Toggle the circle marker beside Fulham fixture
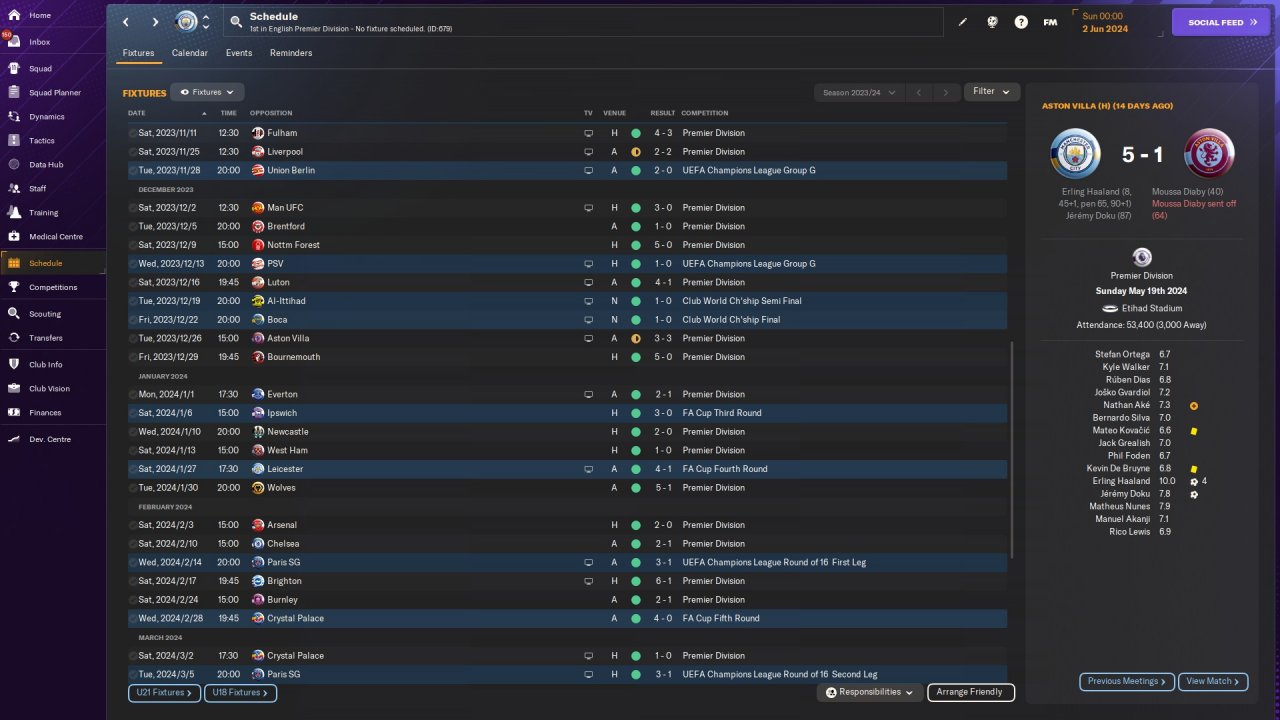Screen dimensions: 1280x720 133,133
